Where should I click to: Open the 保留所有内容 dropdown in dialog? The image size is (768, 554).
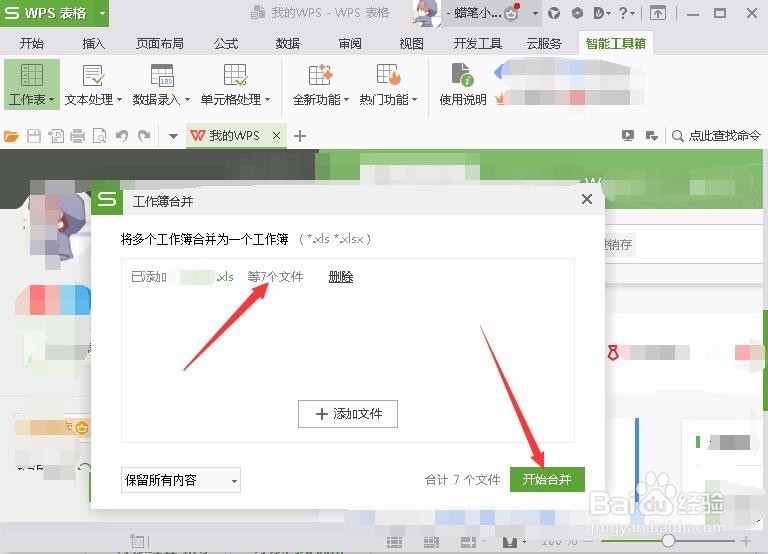(x=181, y=480)
